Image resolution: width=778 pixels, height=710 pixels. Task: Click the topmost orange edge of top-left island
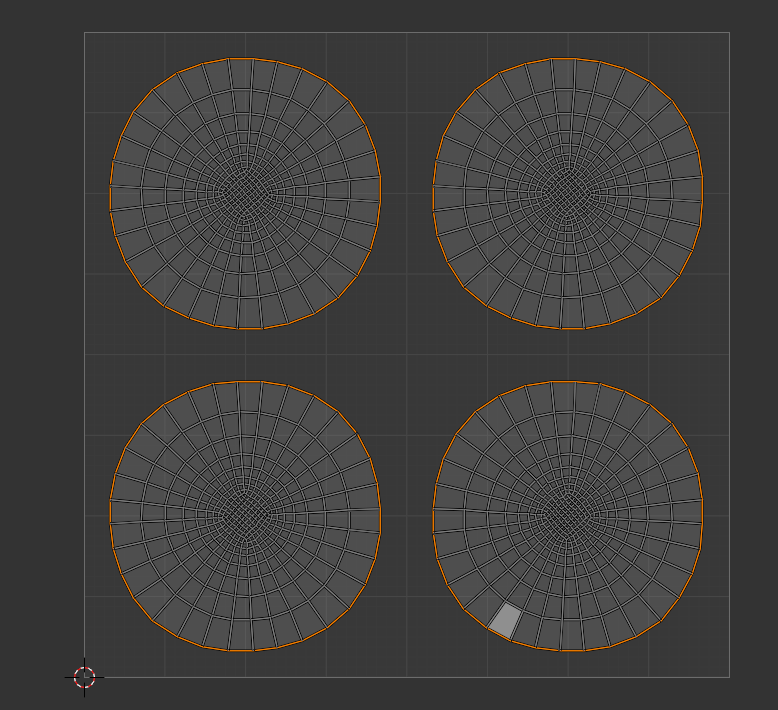(241, 59)
